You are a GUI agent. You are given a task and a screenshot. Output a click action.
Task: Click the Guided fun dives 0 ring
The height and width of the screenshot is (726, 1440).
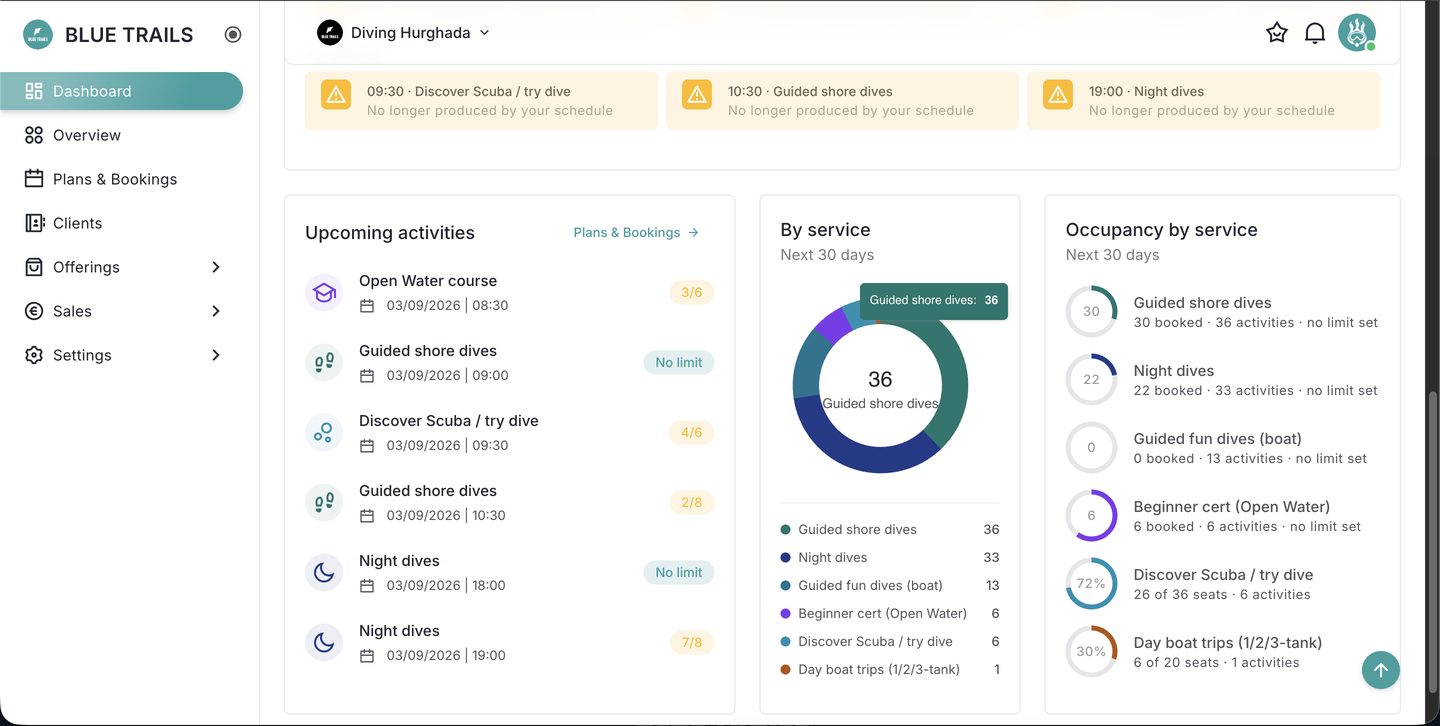coord(1091,447)
